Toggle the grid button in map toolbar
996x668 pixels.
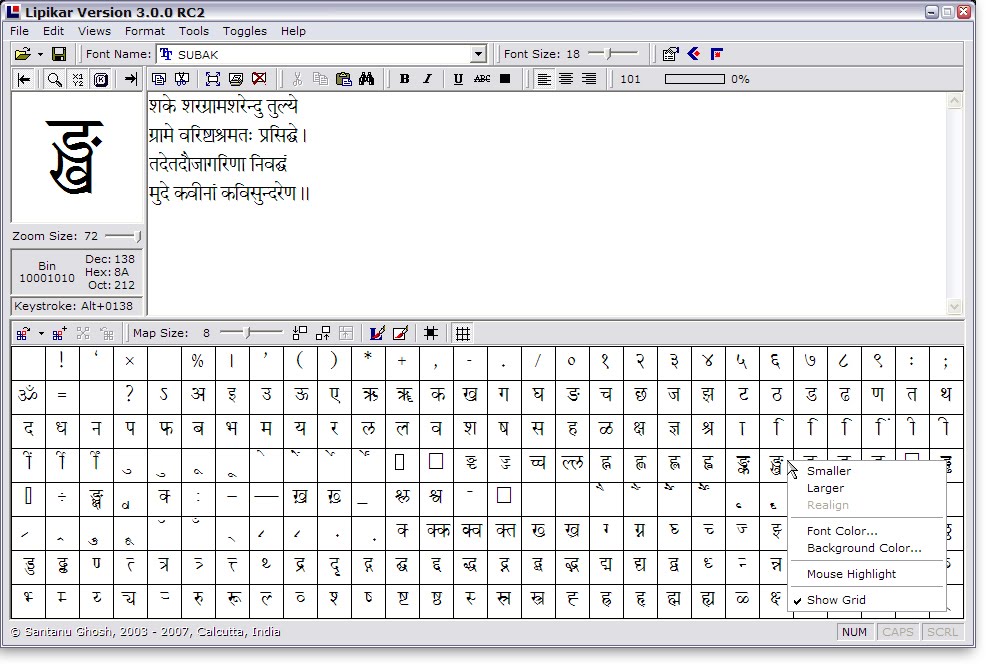click(462, 333)
